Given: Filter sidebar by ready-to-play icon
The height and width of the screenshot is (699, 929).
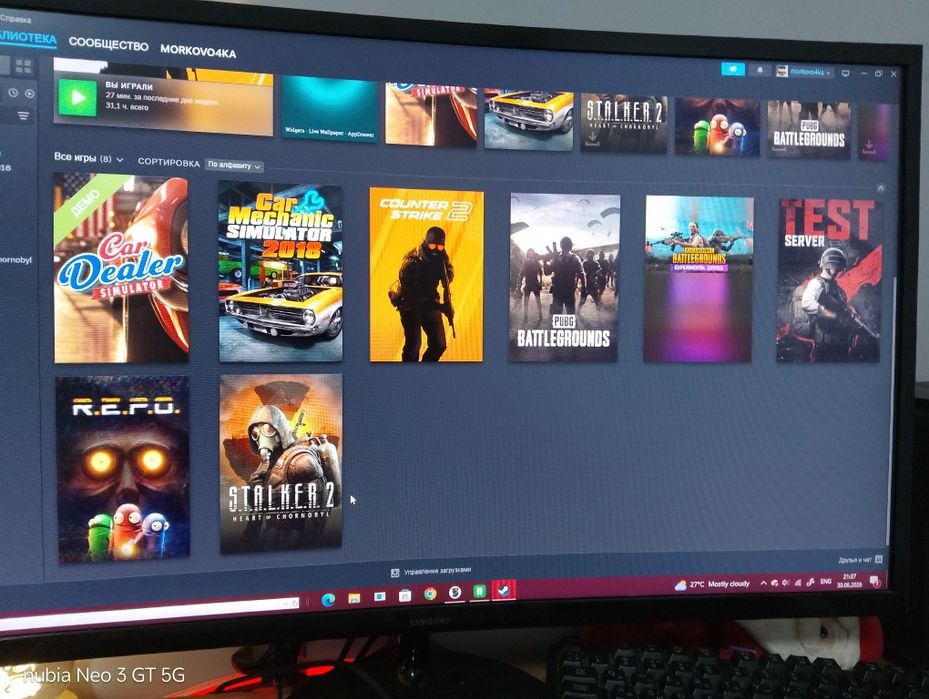Looking at the screenshot, I should click(x=30, y=94).
